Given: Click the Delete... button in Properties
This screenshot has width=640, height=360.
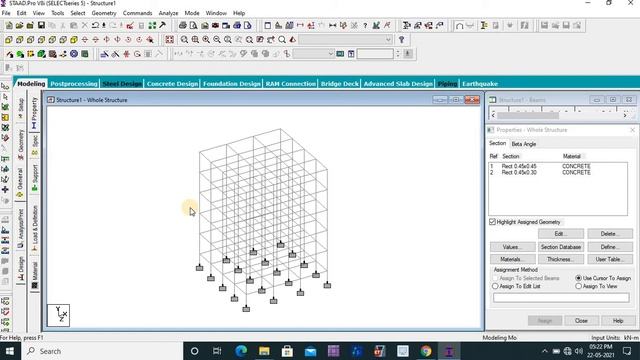Looking at the screenshot, I should tap(610, 234).
